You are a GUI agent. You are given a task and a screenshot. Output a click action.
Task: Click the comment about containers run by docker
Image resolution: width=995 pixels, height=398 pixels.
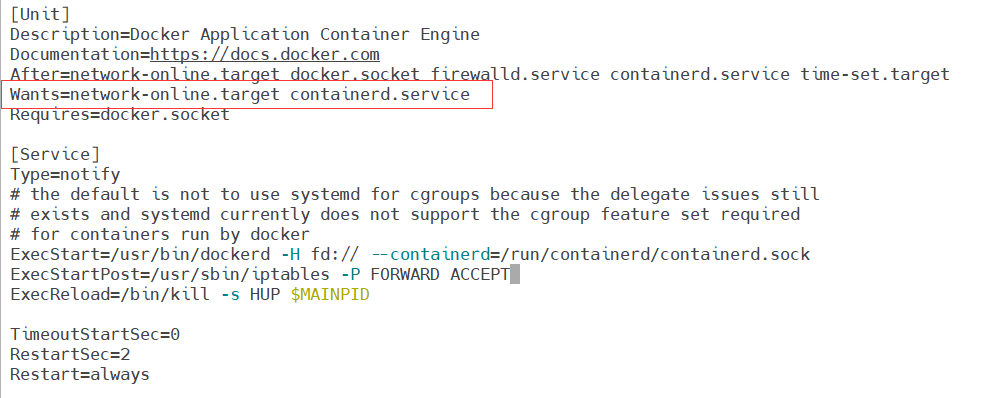click(x=160, y=235)
